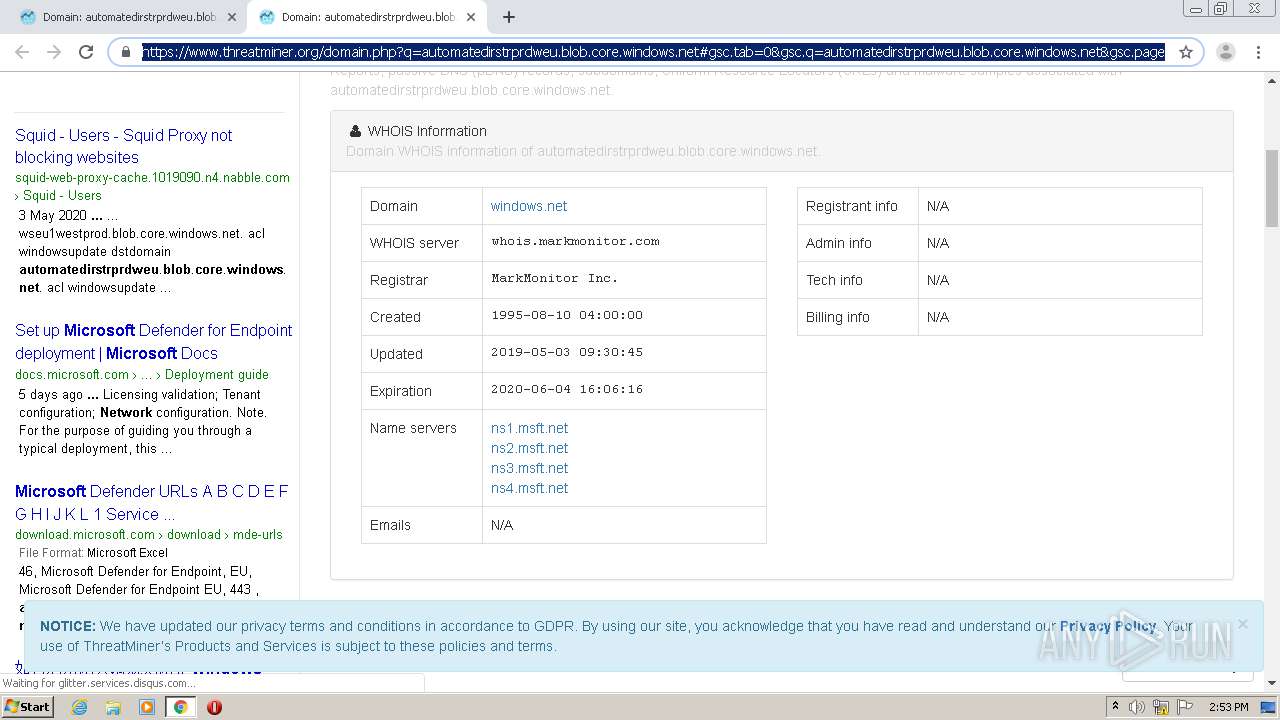
Task: Open Set up Microsoft Defender for Endpoint result
Action: click(x=153, y=342)
